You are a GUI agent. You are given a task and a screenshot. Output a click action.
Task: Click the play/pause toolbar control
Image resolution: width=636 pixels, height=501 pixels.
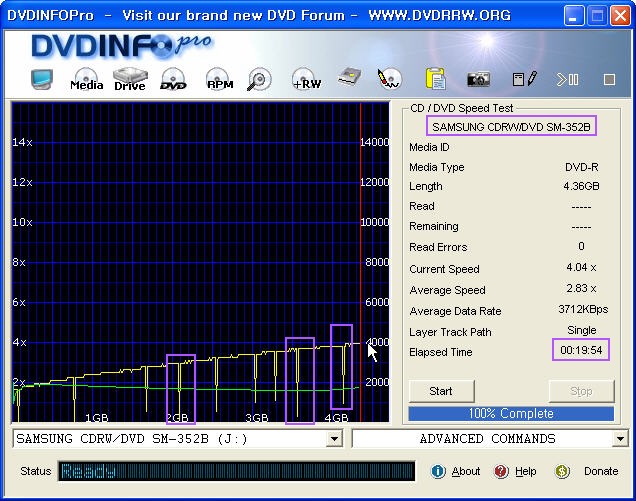tap(567, 80)
